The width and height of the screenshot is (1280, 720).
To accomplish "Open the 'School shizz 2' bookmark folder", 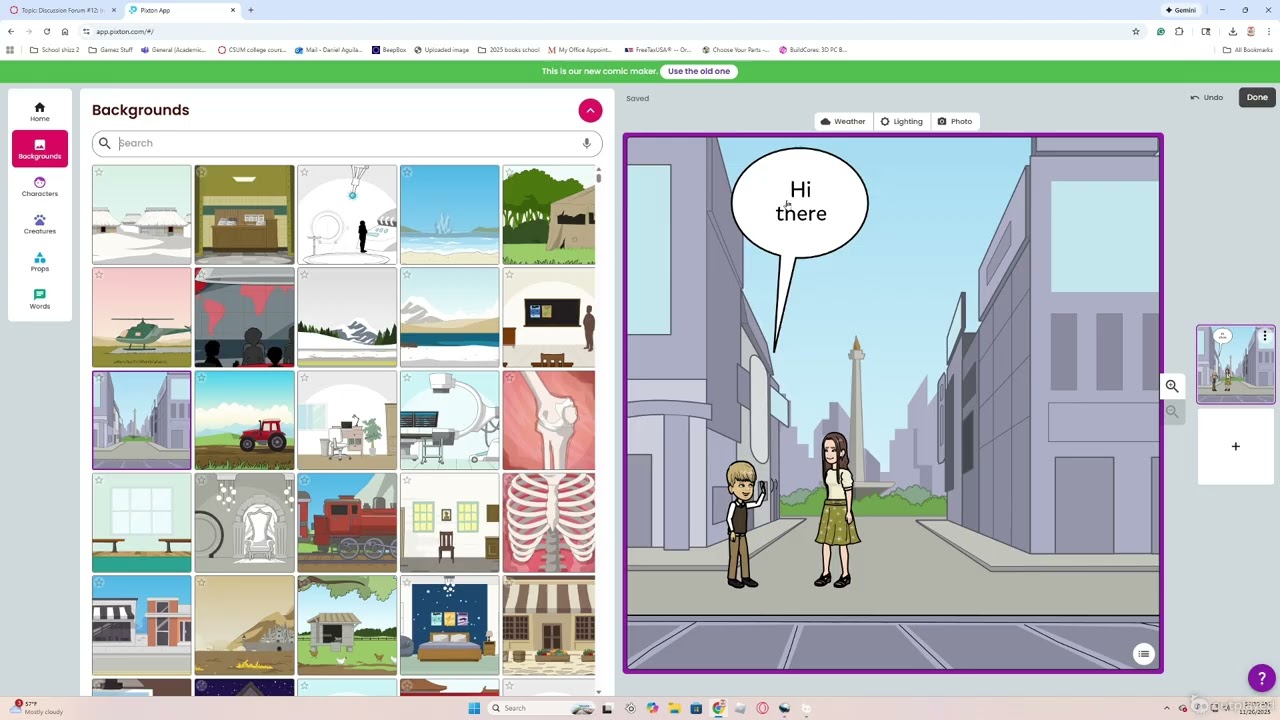I will point(55,50).
